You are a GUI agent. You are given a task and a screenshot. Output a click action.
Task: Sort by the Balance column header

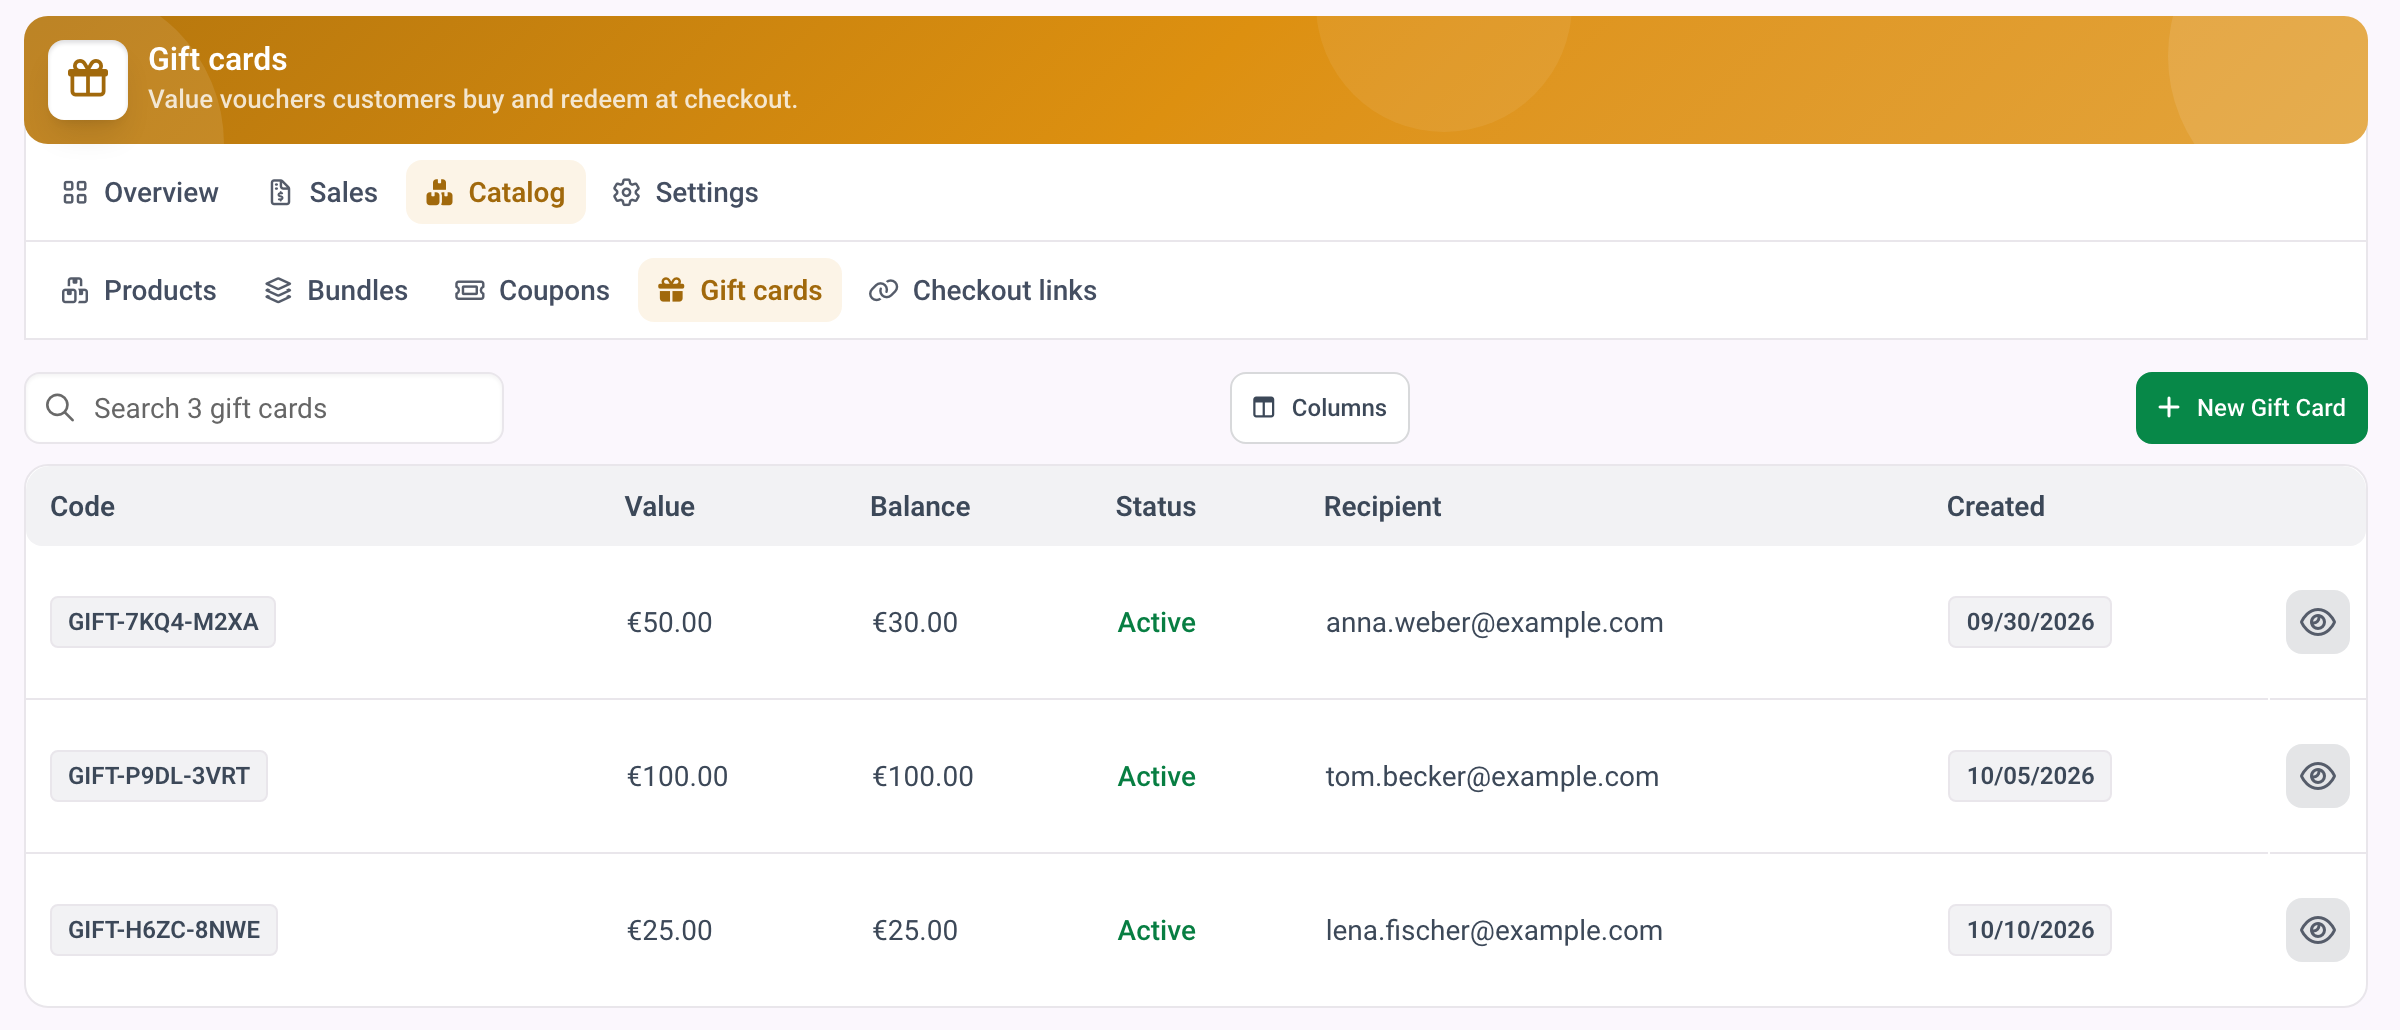920,506
